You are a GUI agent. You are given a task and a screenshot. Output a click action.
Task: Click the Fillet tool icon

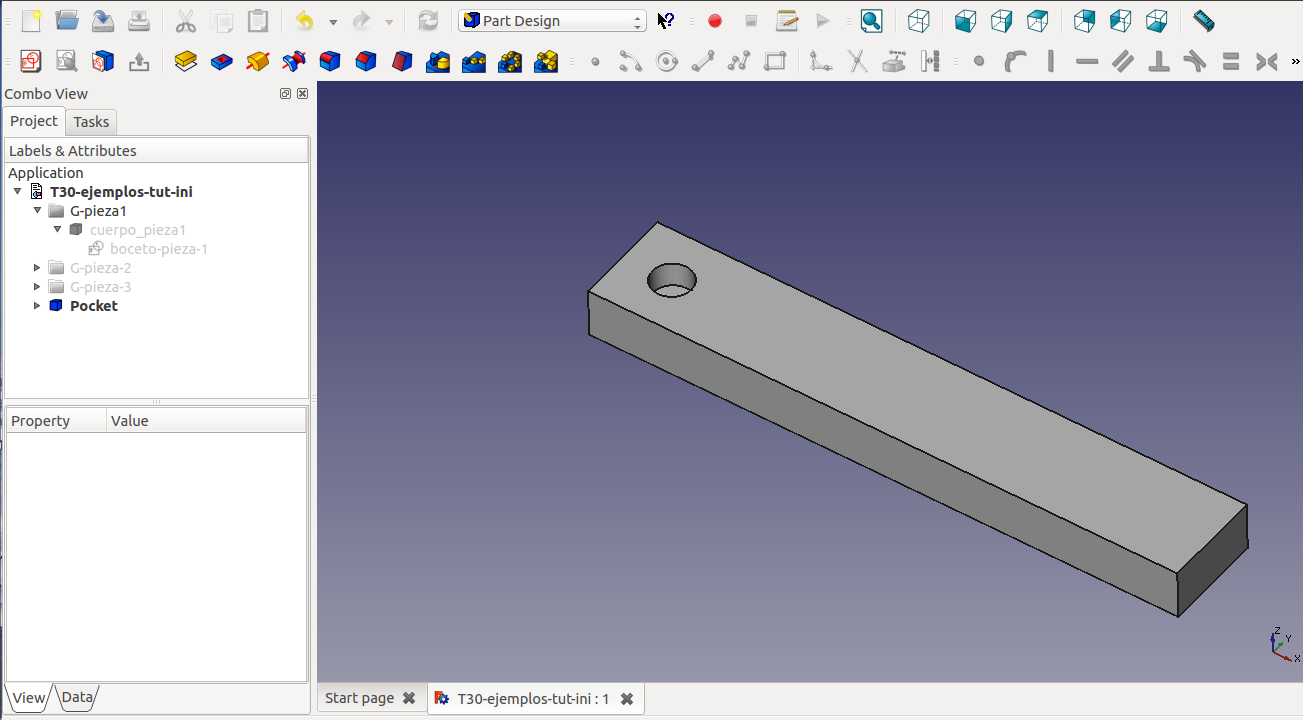tap(330, 62)
